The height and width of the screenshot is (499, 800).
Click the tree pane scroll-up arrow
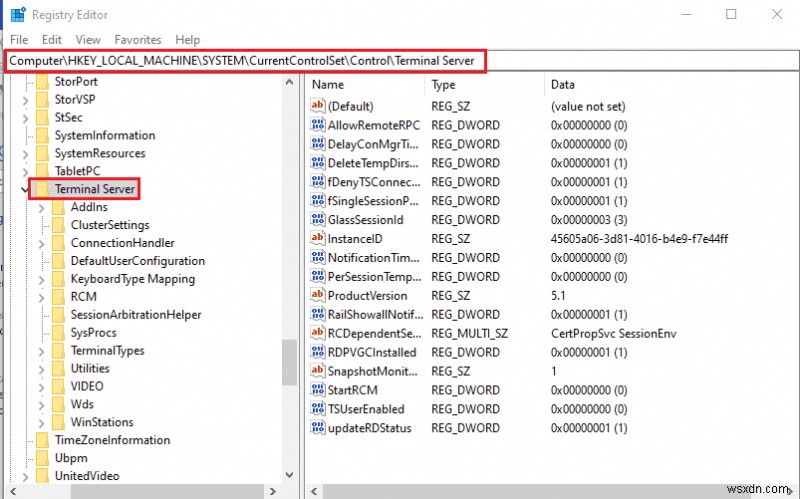pos(289,82)
